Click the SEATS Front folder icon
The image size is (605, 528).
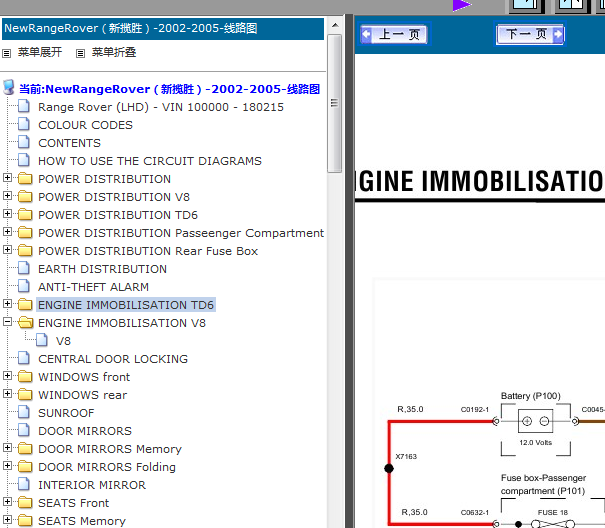click(x=25, y=503)
